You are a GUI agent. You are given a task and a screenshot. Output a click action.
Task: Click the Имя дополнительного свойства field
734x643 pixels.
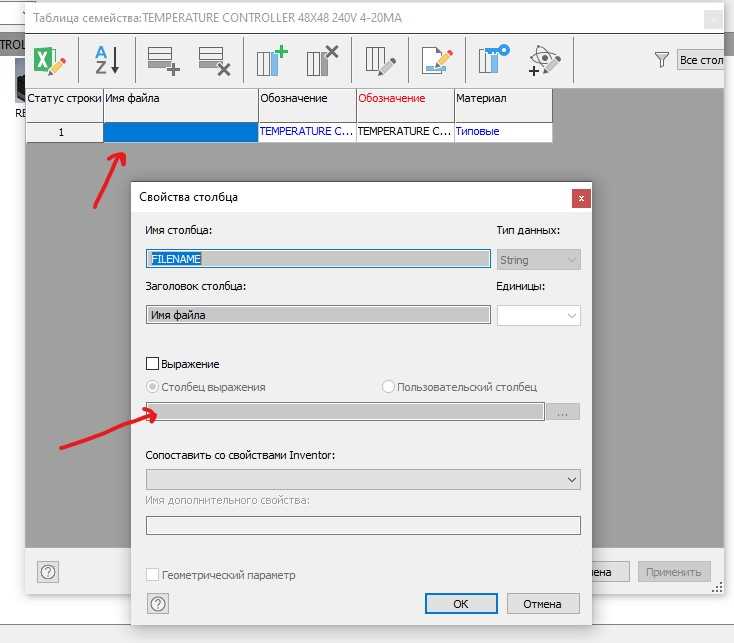[x=363, y=525]
